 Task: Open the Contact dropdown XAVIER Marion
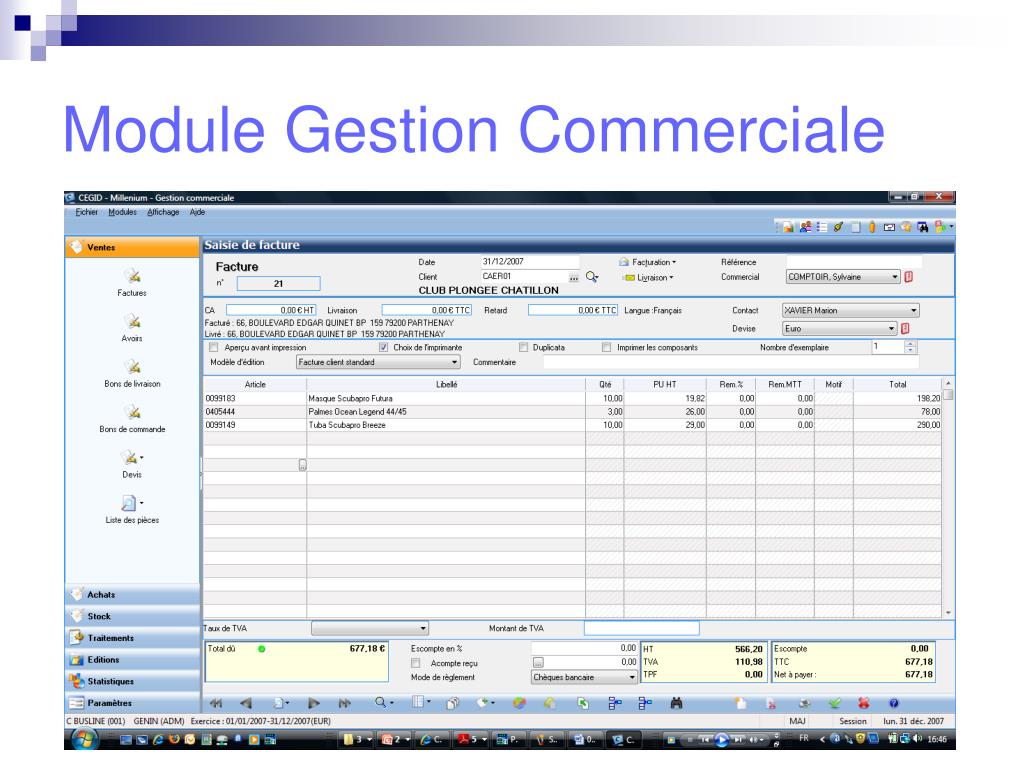(851, 310)
